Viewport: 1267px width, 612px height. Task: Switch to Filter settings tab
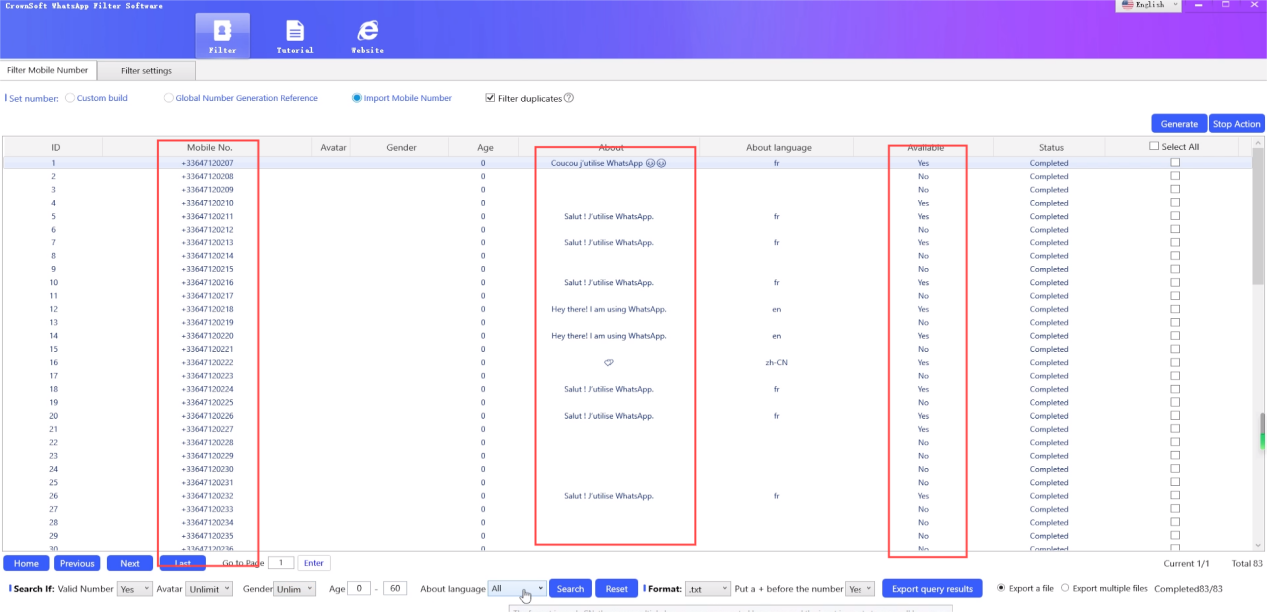[146, 71]
